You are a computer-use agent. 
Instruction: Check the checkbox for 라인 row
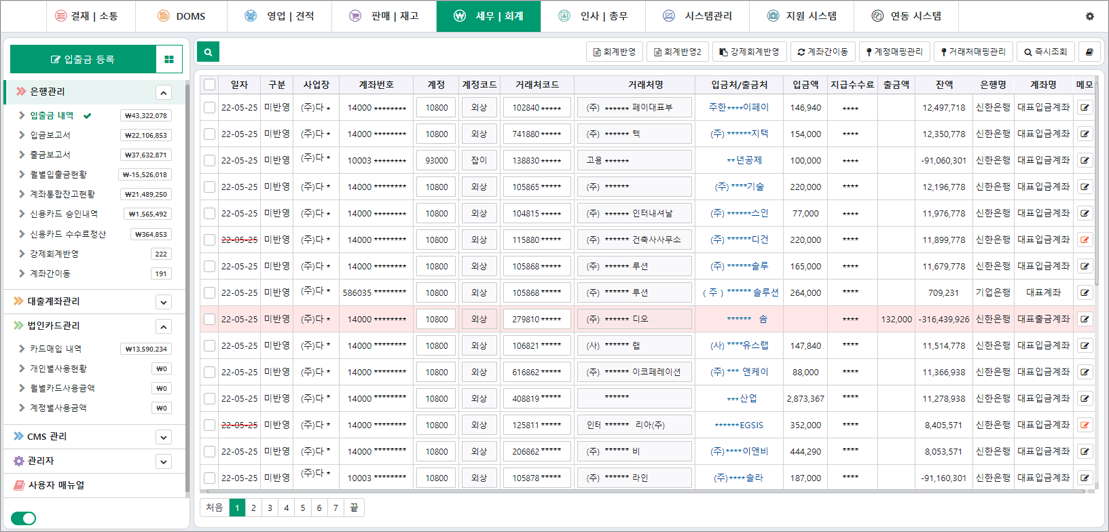tap(209, 478)
